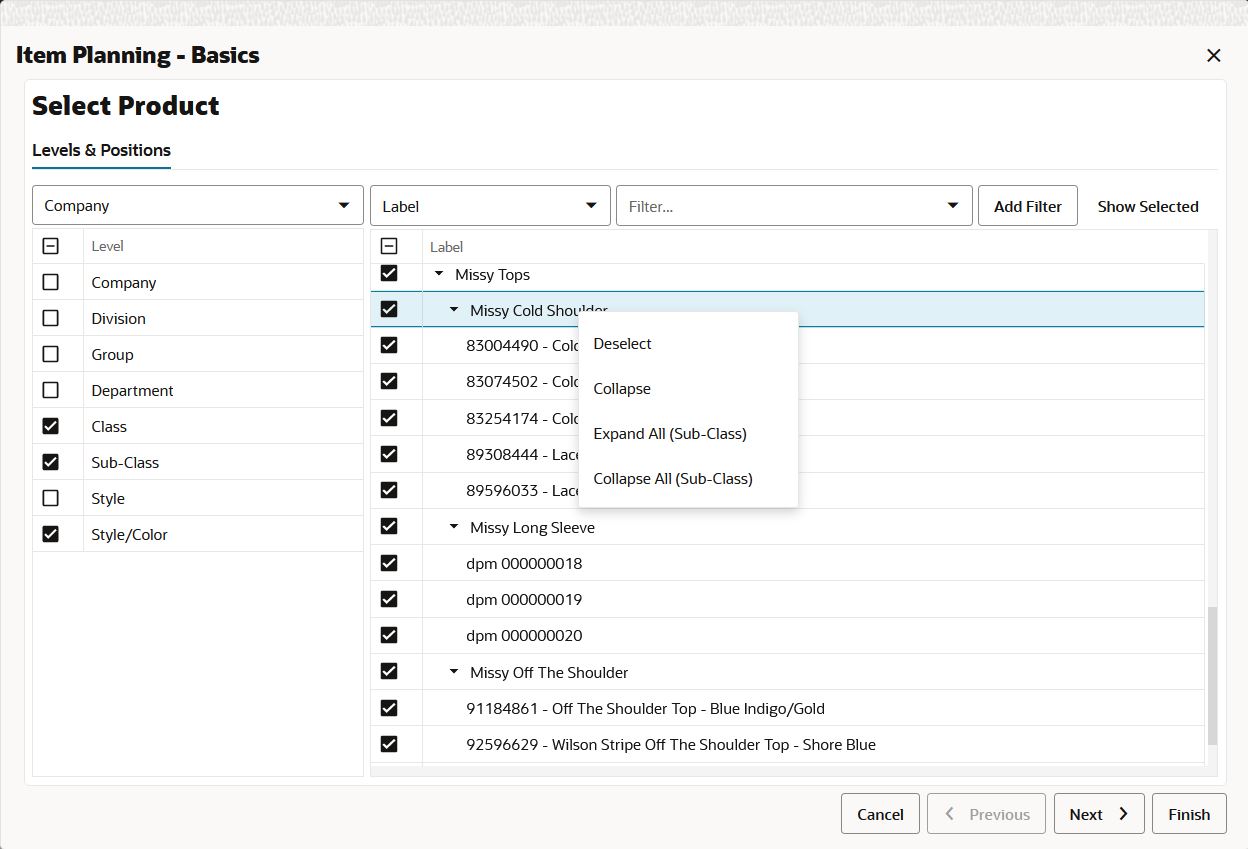
Task: Click the vertical scrollbar of the label list
Action: [x=1212, y=675]
